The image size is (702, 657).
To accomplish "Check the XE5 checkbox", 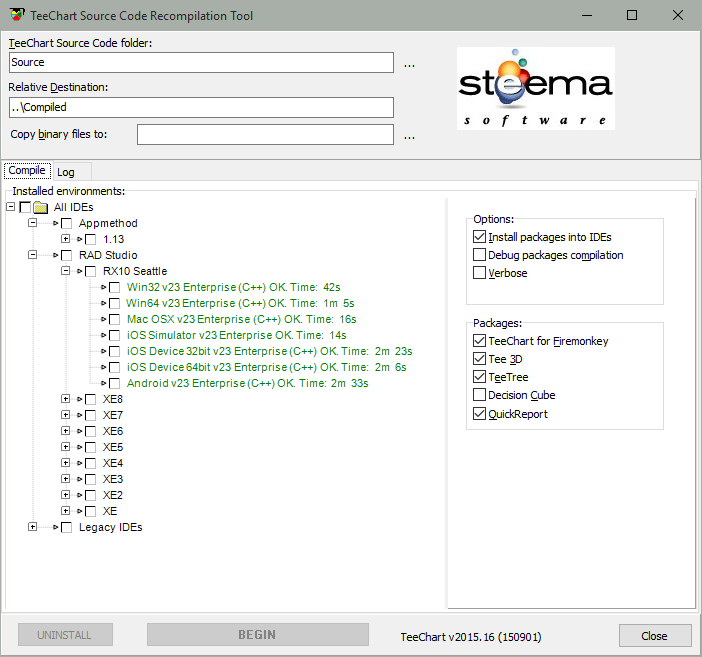I will (x=90, y=447).
